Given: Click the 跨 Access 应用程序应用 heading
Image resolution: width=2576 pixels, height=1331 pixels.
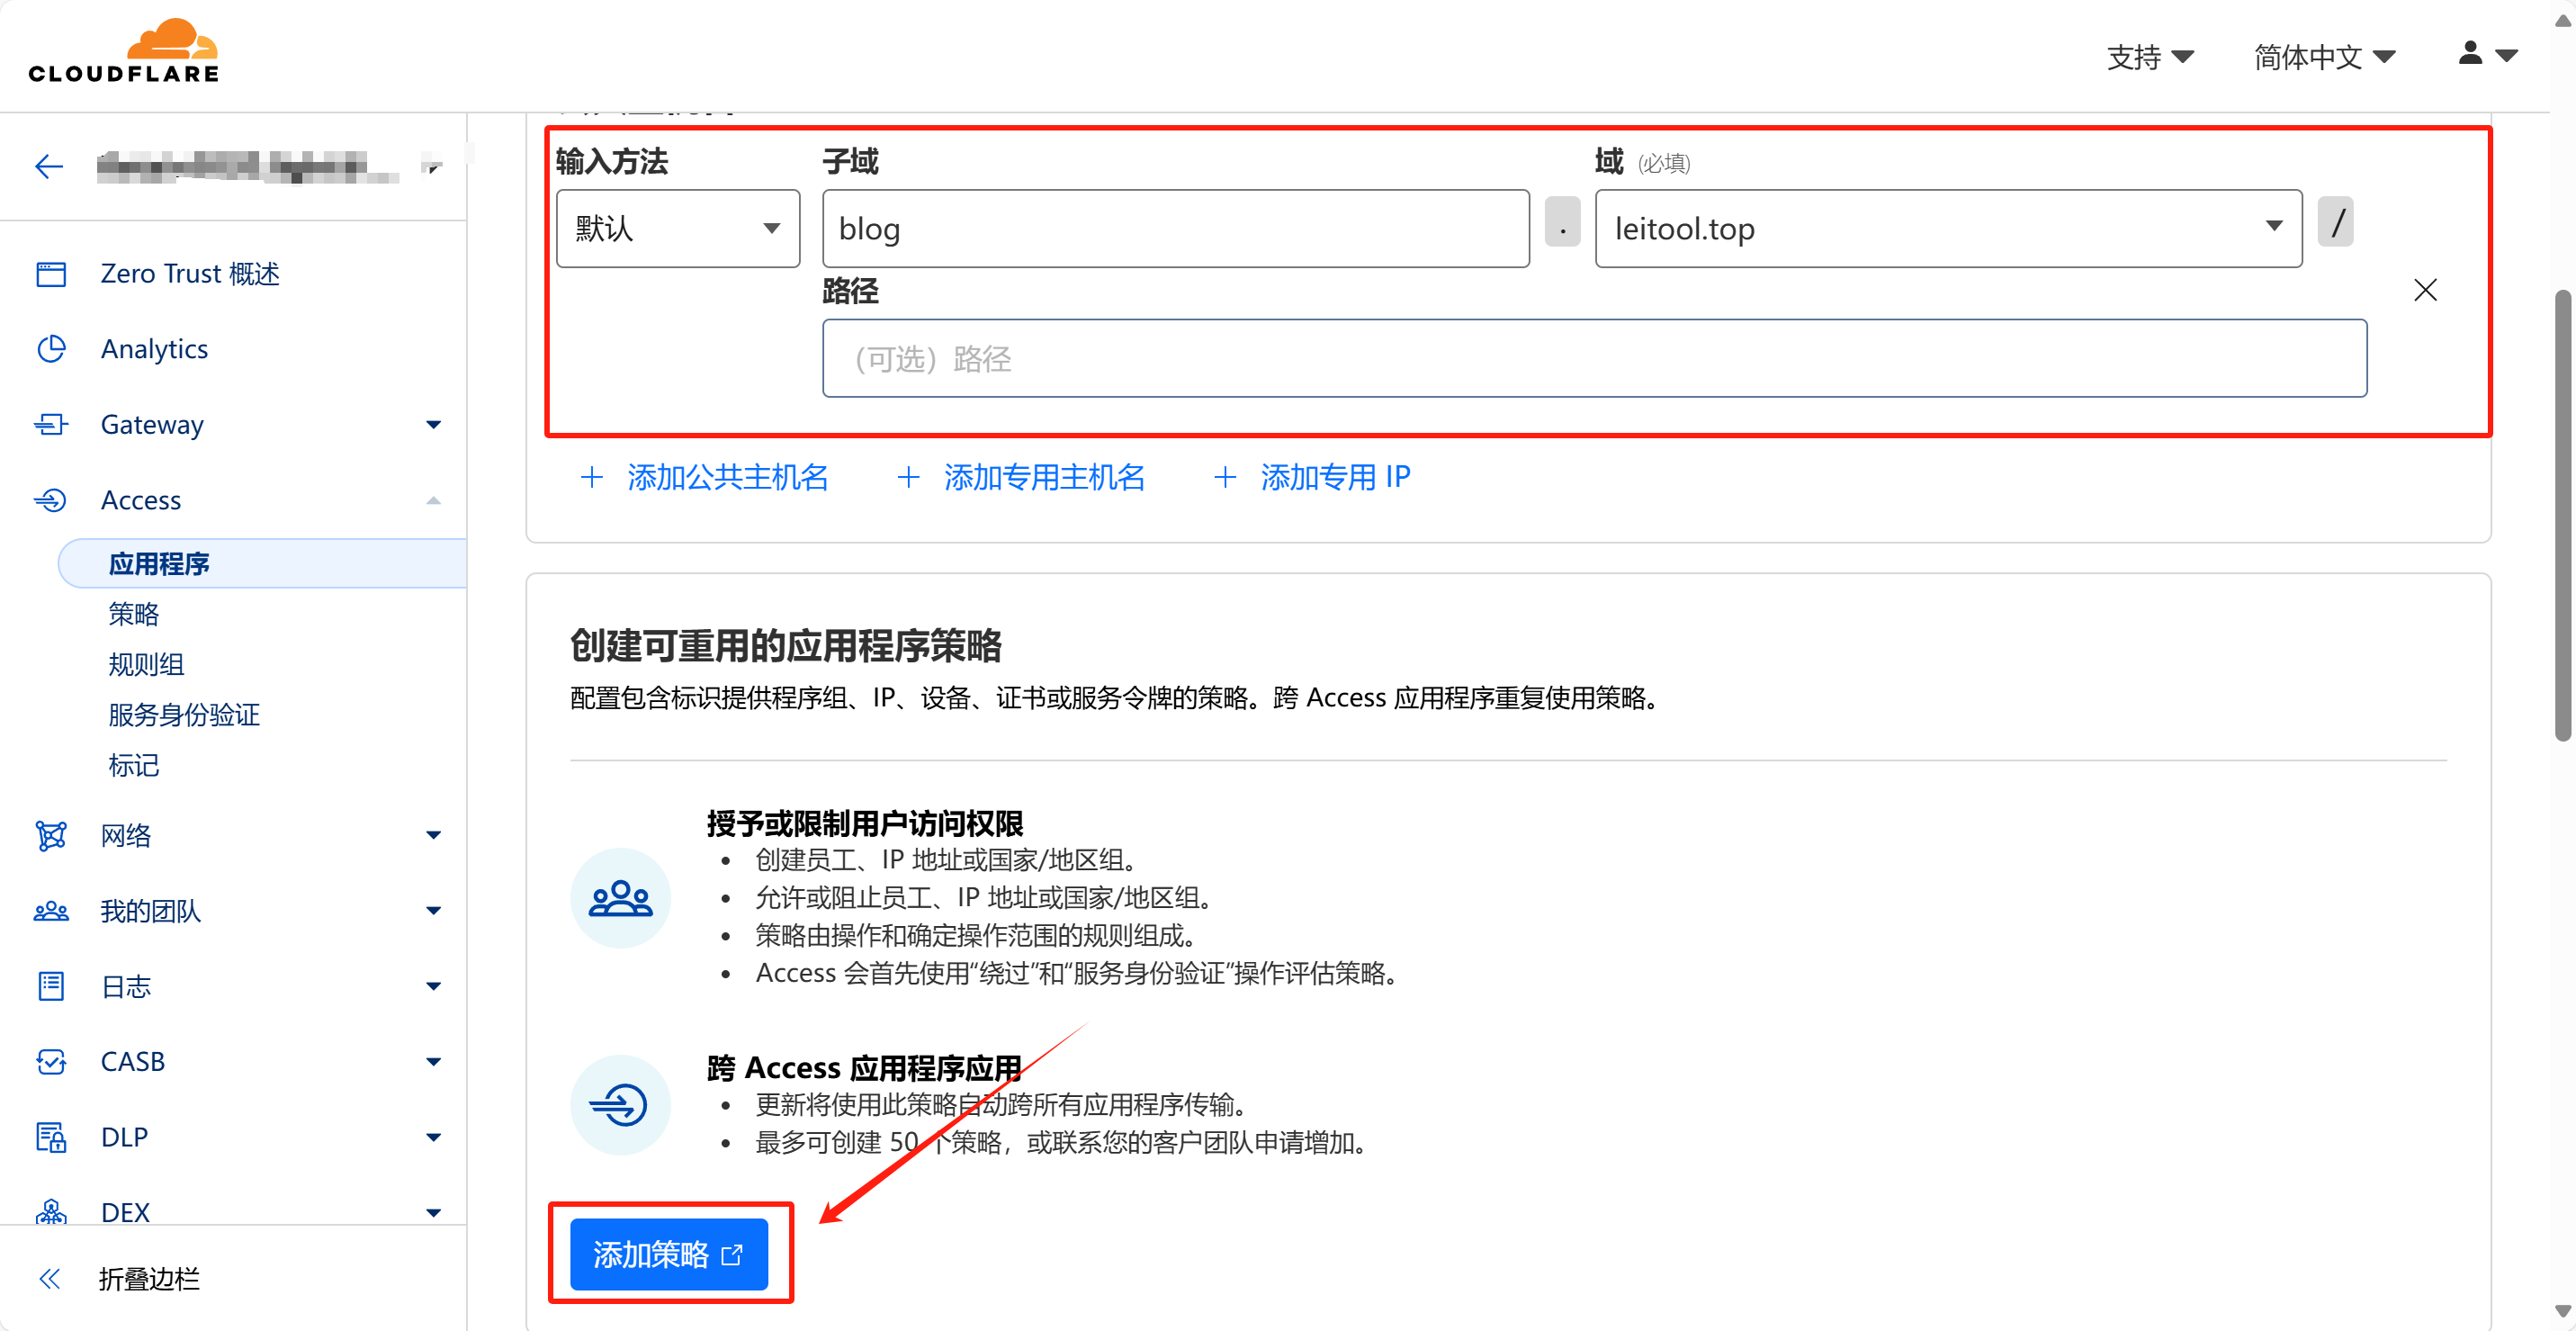Looking at the screenshot, I should (865, 1068).
